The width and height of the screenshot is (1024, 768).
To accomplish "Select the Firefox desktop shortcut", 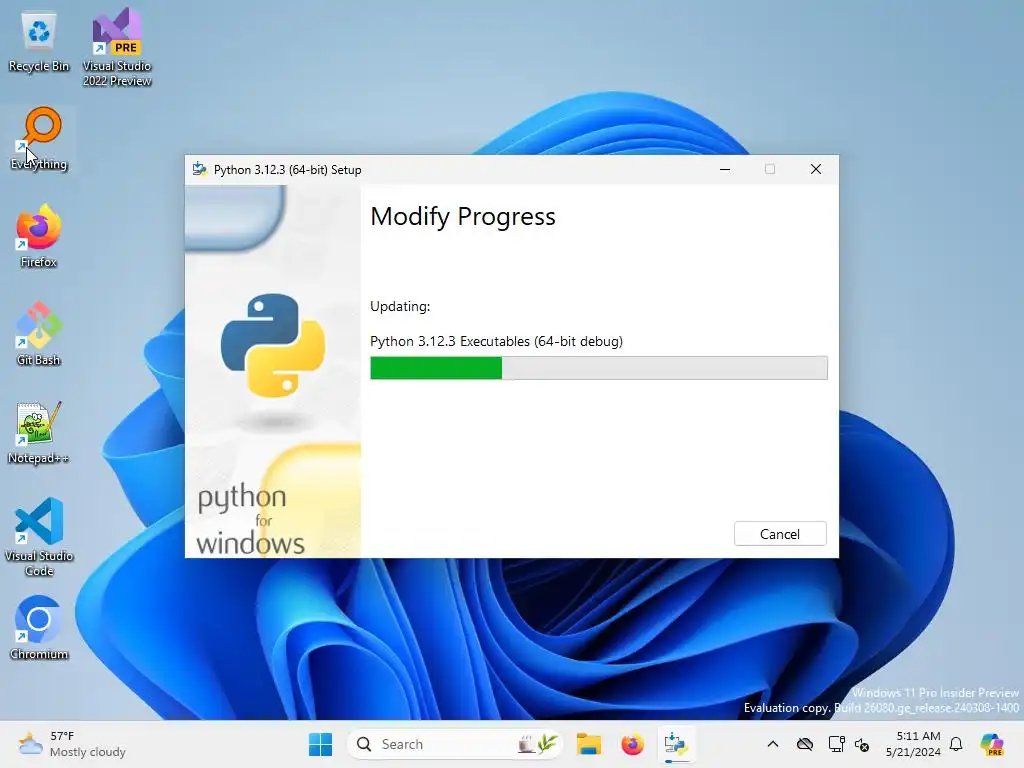I will 39,236.
